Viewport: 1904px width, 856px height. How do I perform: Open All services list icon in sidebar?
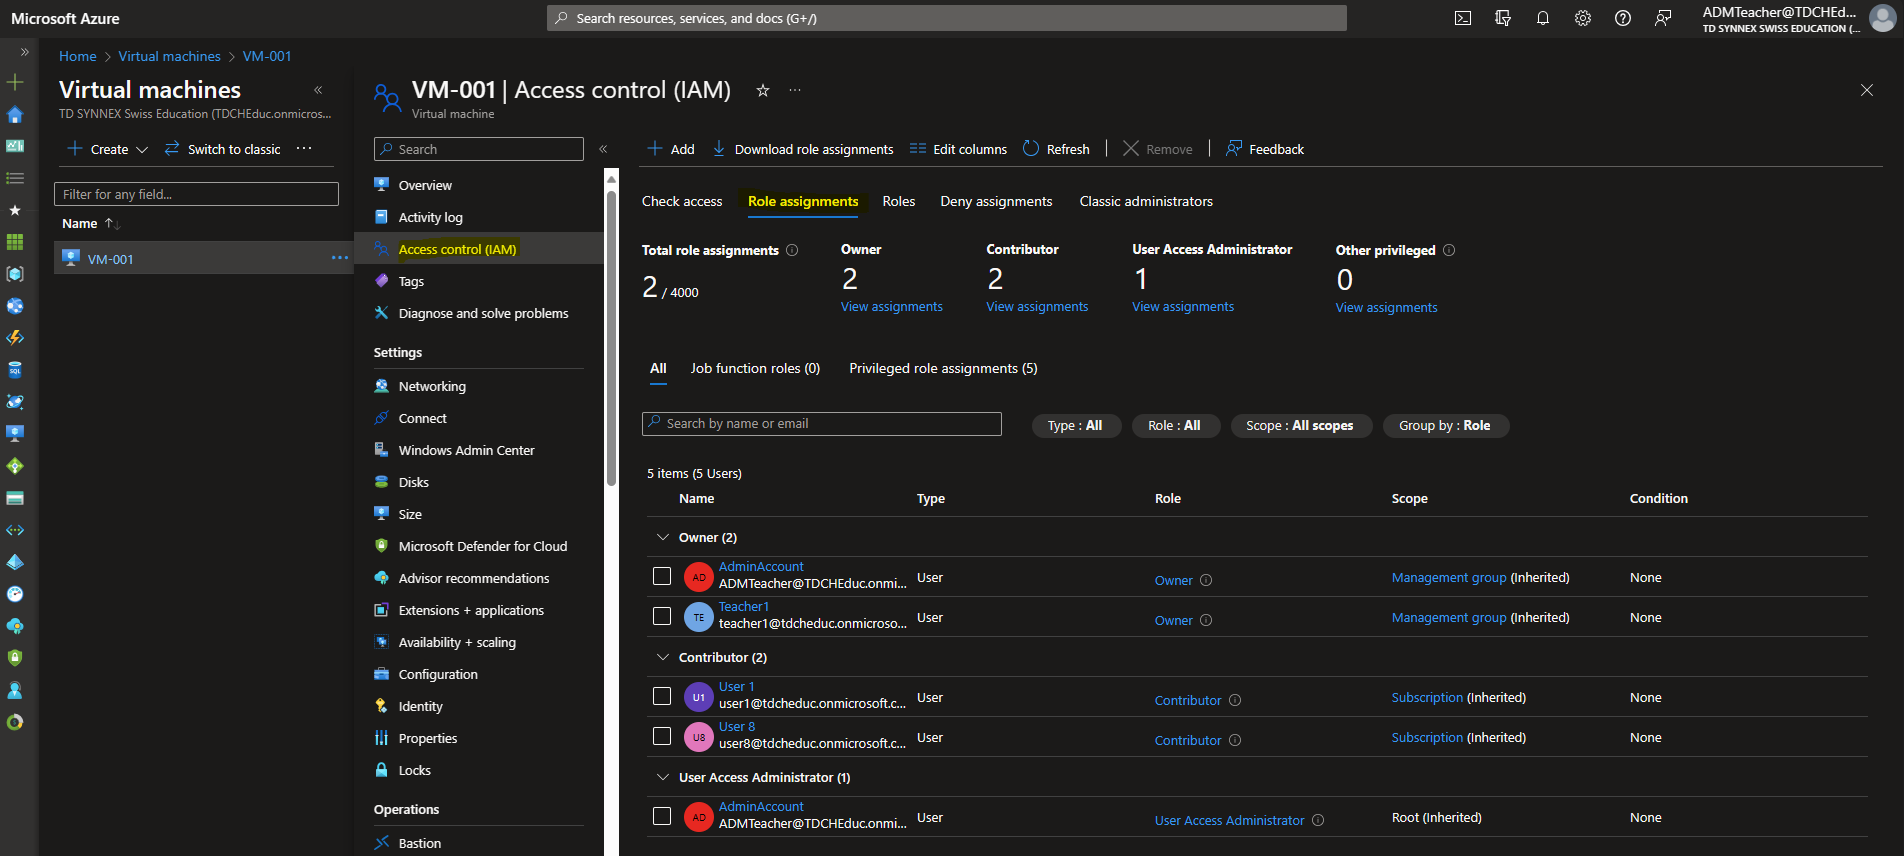click(x=15, y=178)
